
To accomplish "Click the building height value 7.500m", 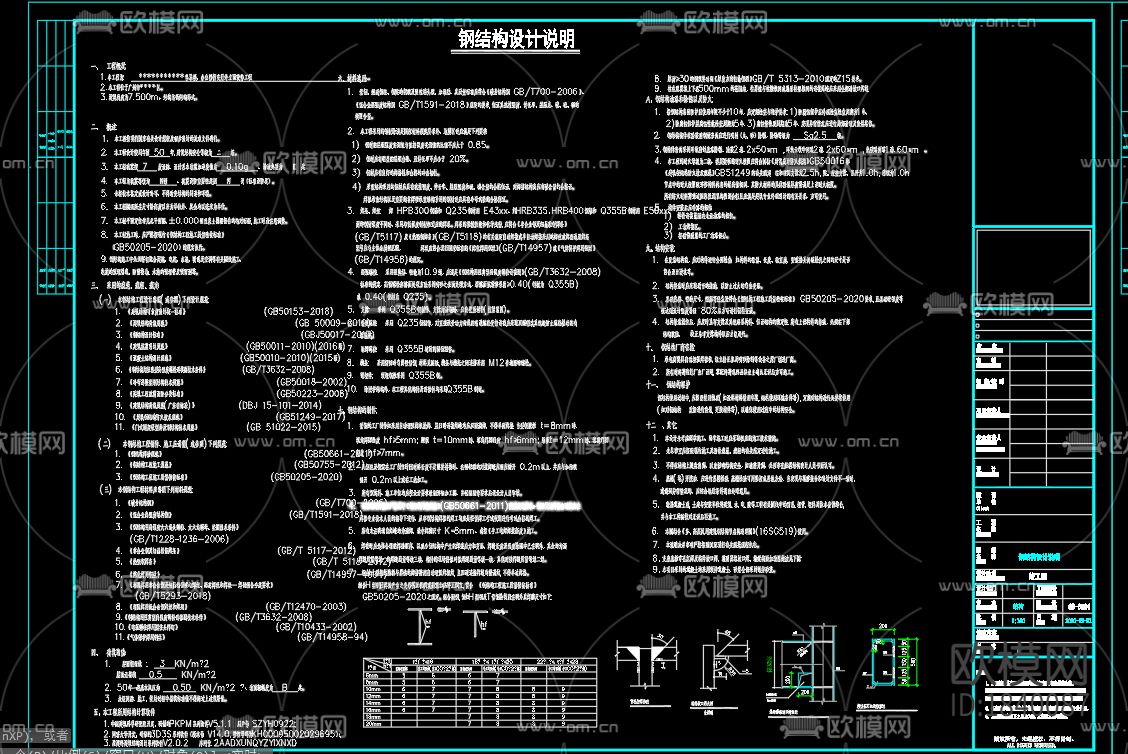I will tap(142, 96).
